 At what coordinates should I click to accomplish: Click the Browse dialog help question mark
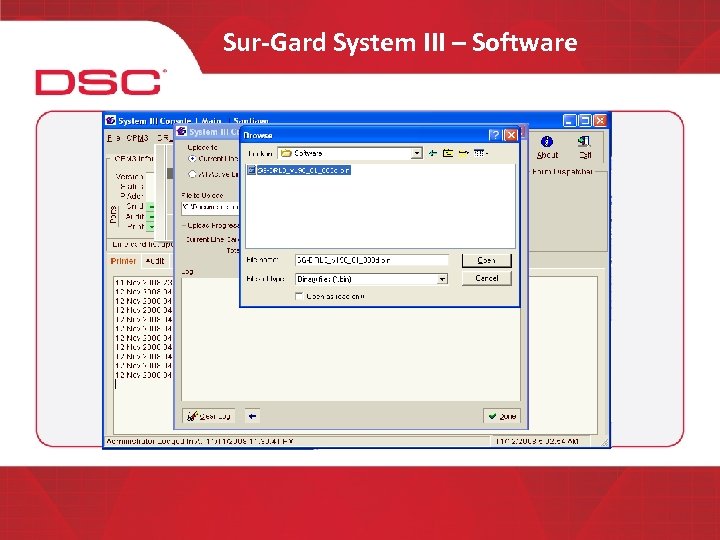coord(495,135)
